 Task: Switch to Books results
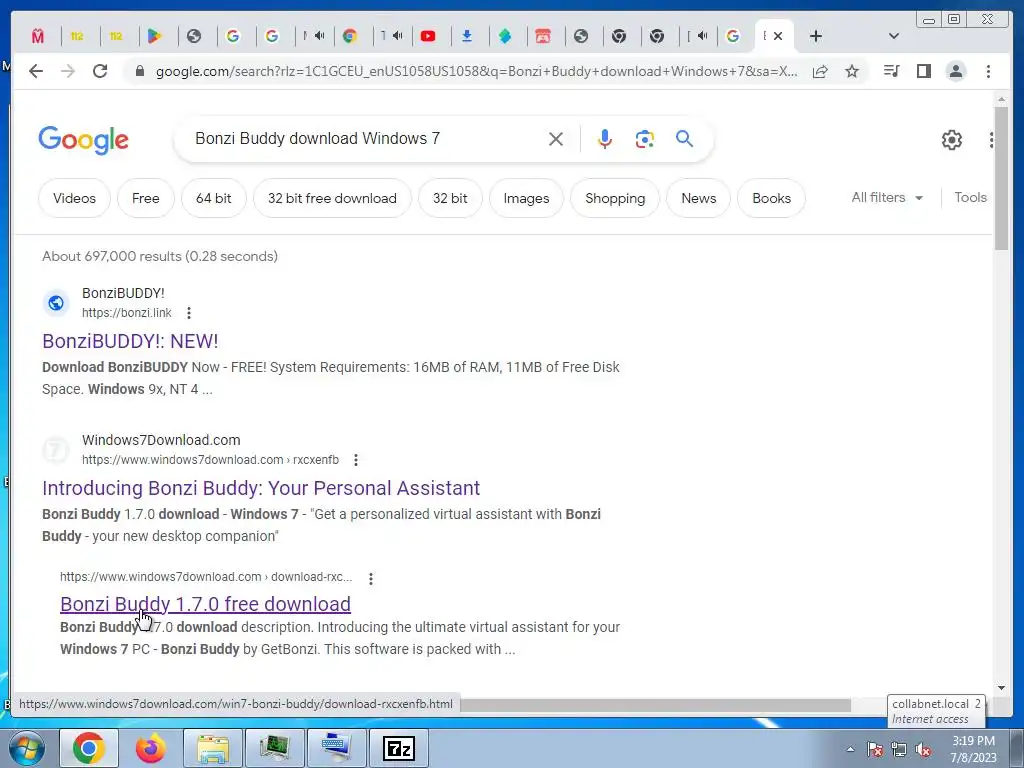(771, 198)
